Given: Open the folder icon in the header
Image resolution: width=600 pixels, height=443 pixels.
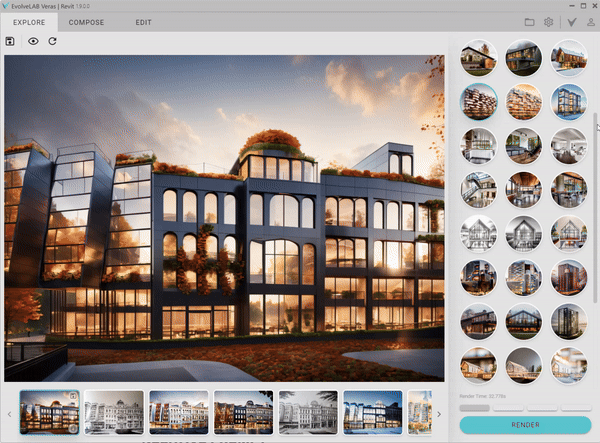Looking at the screenshot, I should [530, 22].
